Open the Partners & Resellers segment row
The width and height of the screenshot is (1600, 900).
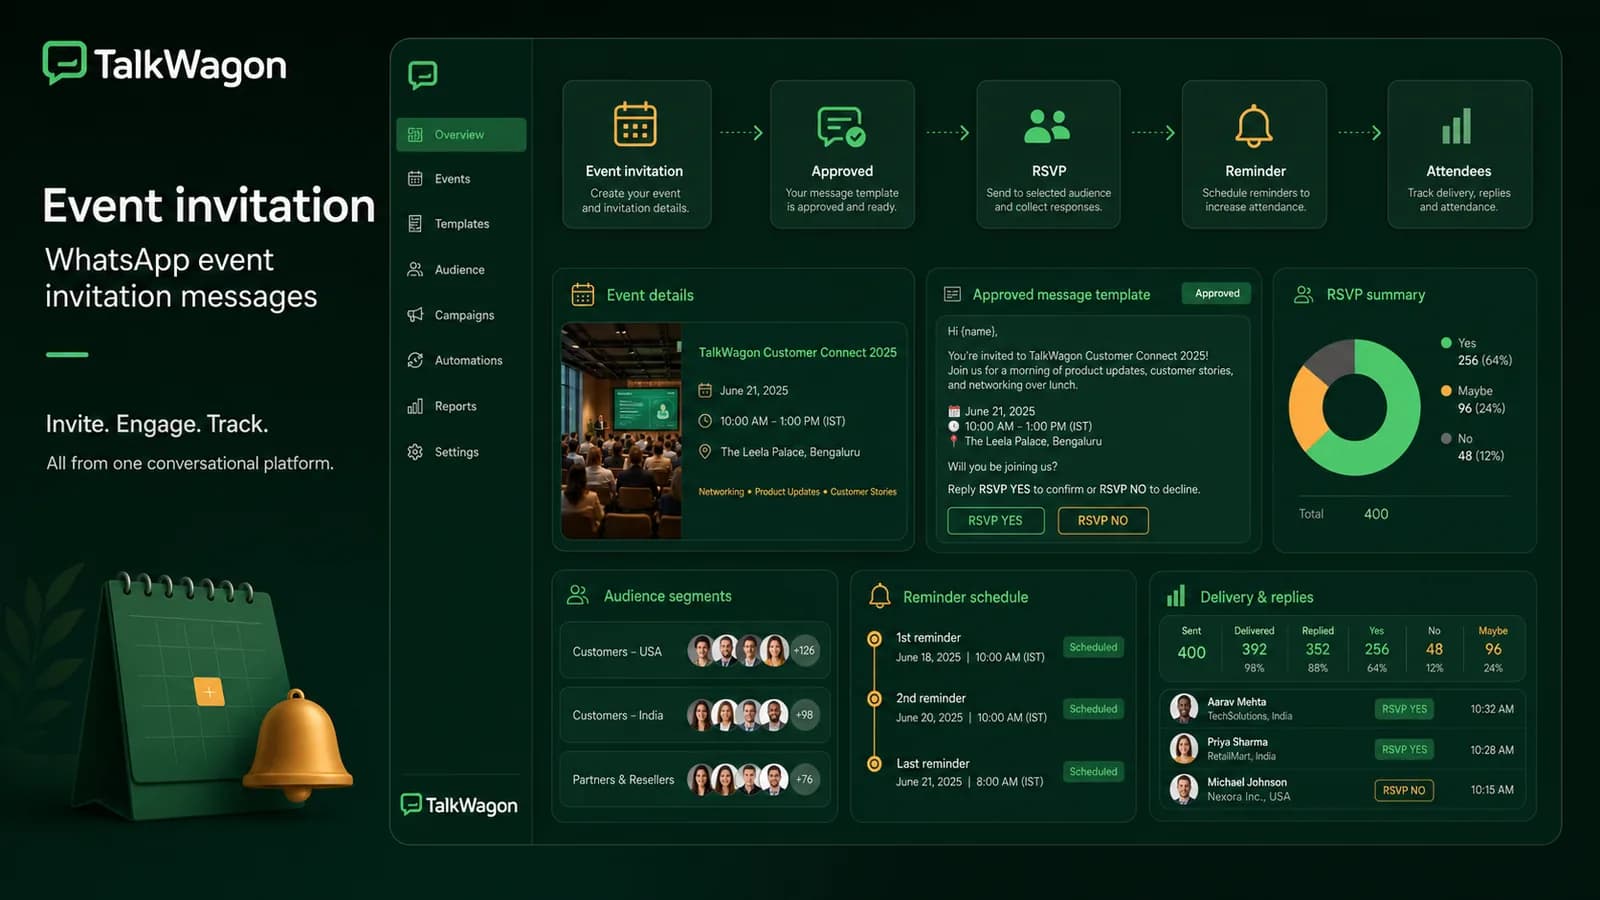[x=695, y=779]
